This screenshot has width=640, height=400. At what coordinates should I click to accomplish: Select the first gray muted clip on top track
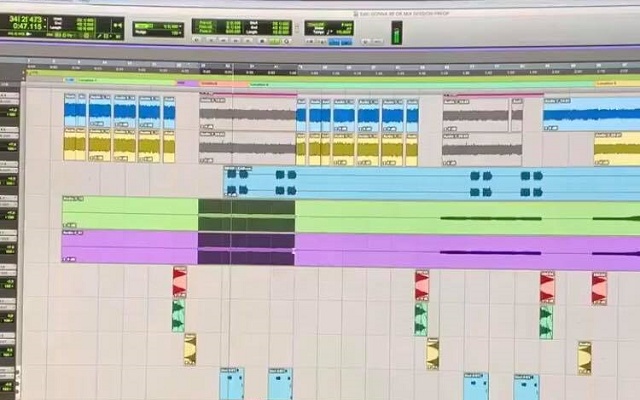[x=248, y=113]
